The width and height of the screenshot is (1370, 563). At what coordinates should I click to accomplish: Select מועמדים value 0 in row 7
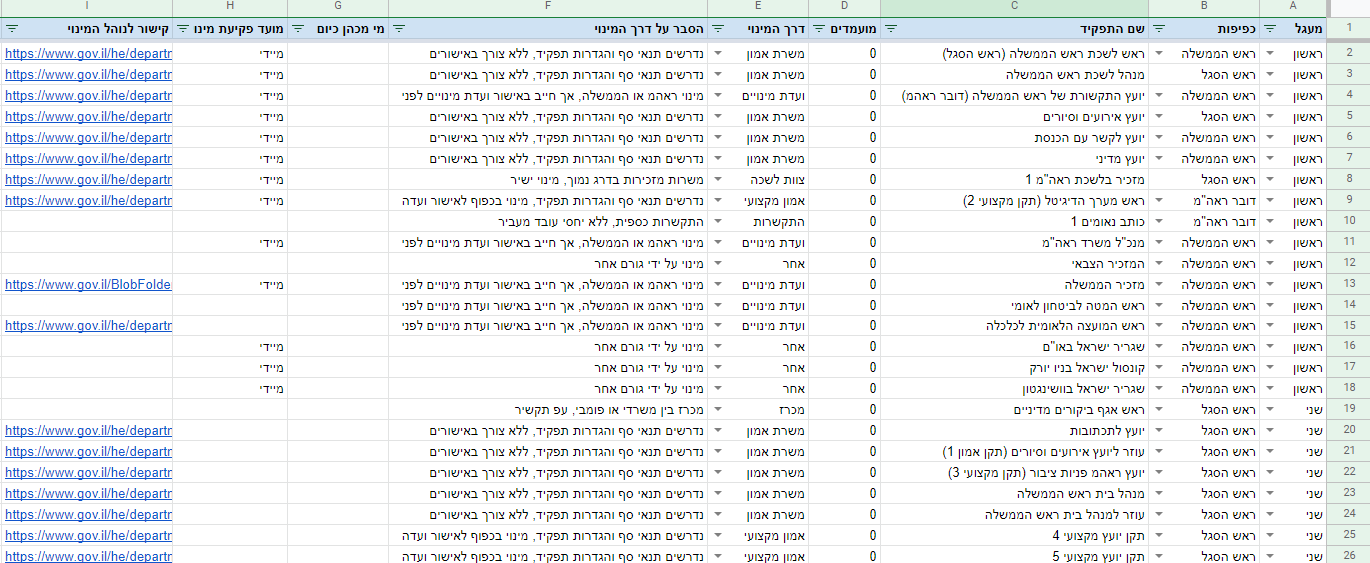click(845, 158)
